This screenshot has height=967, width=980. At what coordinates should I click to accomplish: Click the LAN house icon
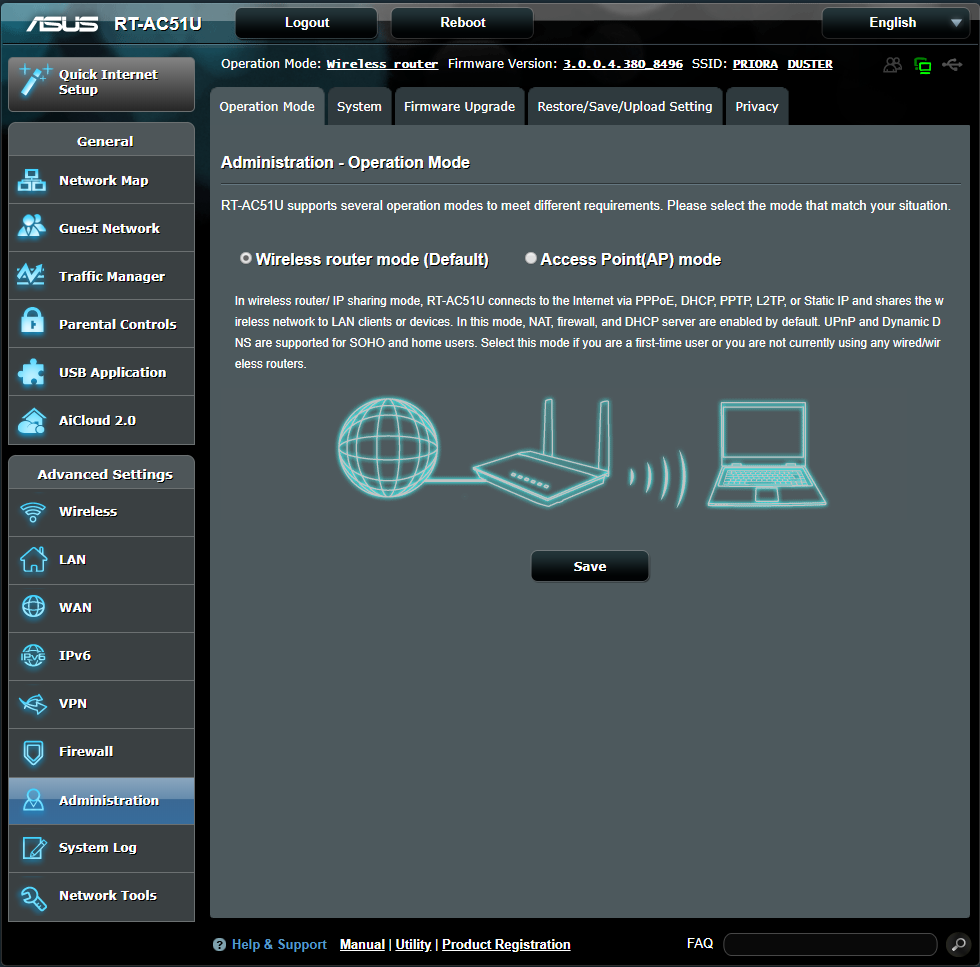pyautogui.click(x=33, y=559)
